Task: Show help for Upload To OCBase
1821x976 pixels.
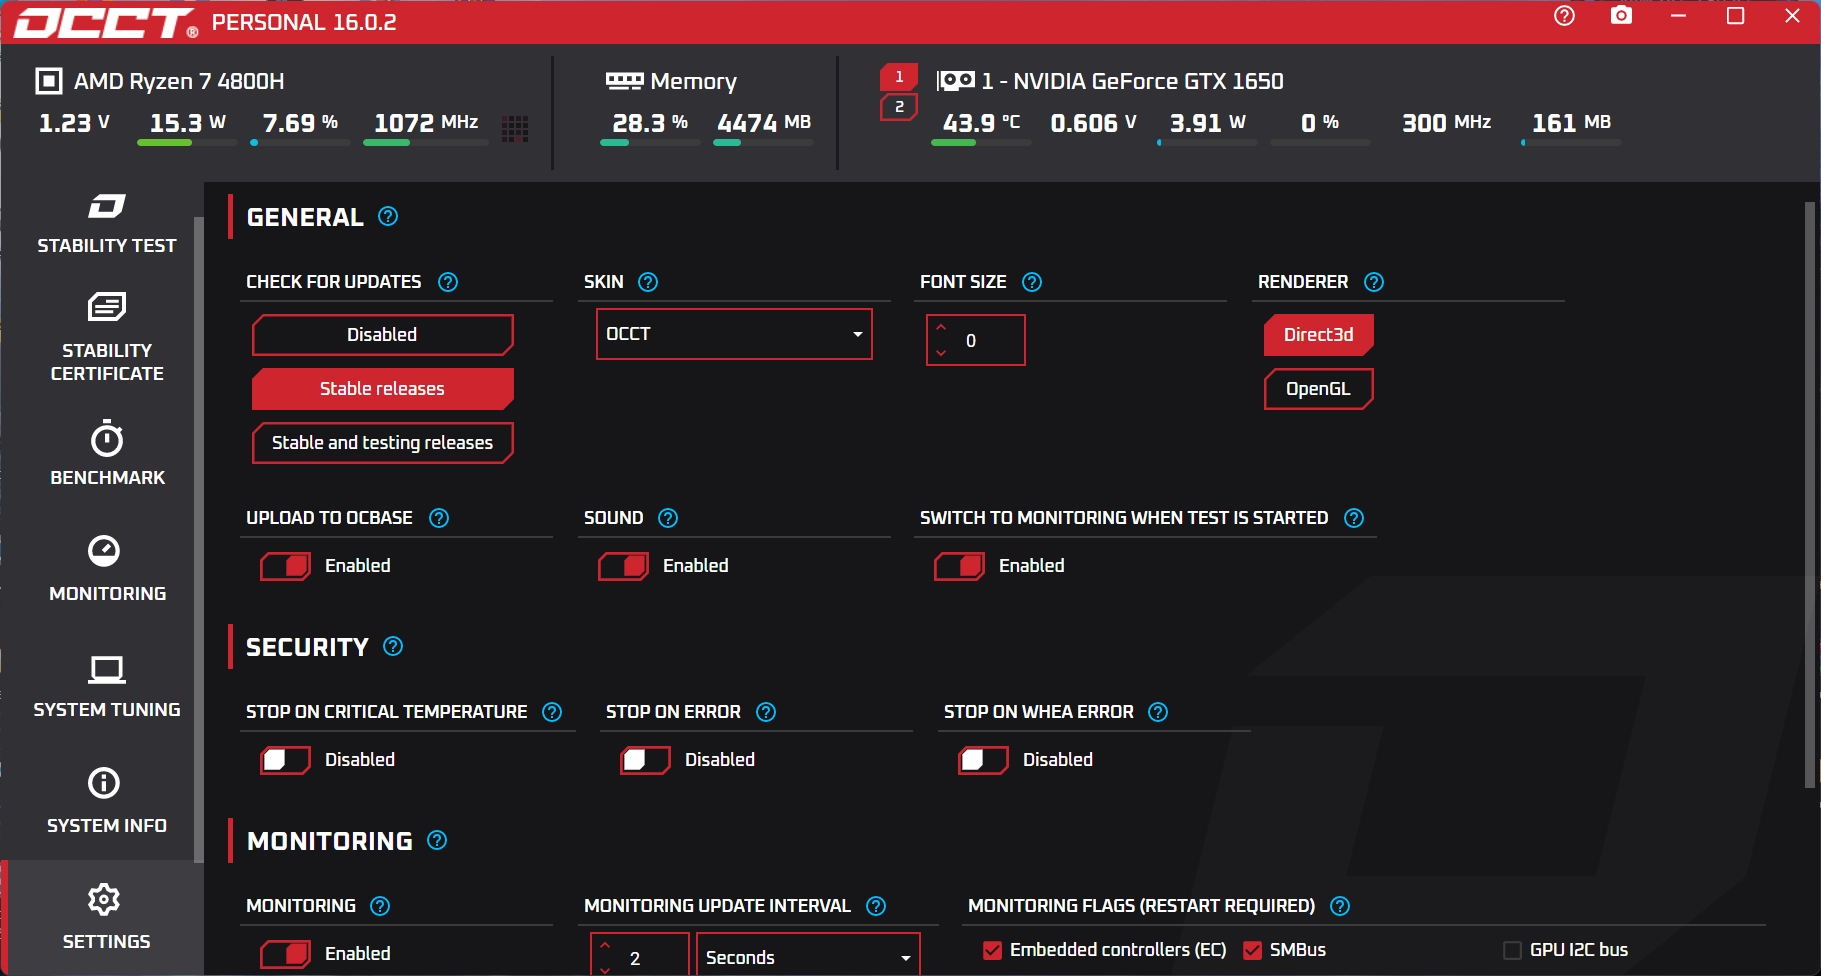Action: coord(439,518)
